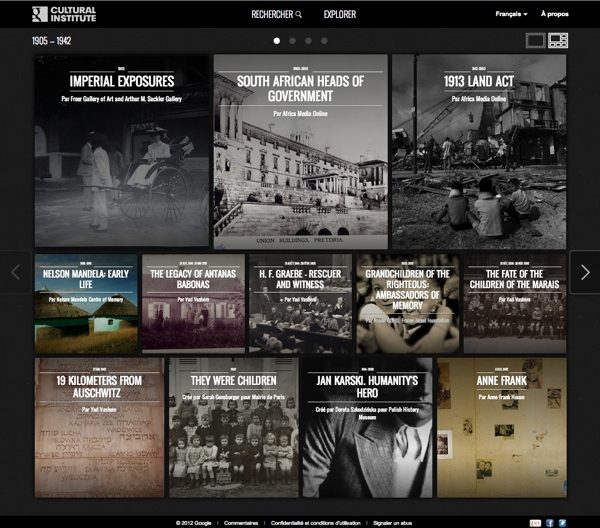Click the Rechercher magnifying glass icon
Viewport: 600px width, 528px height.
299,15
